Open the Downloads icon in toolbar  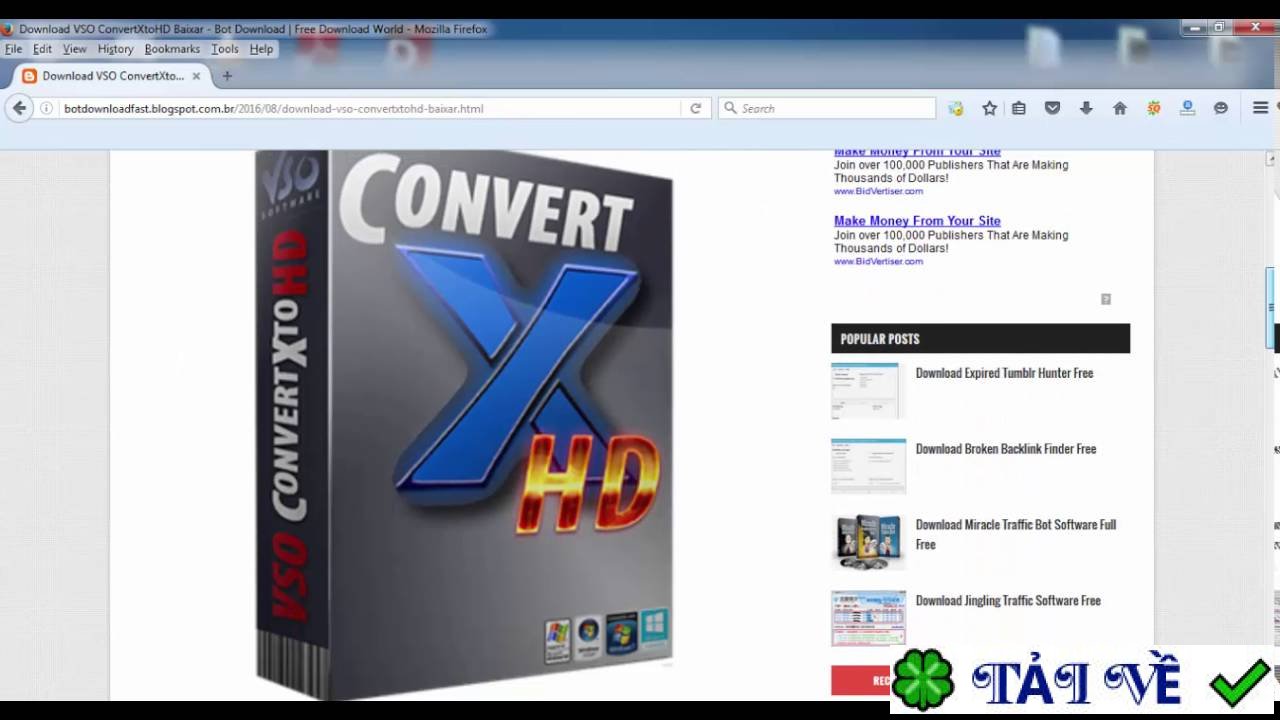[x=1087, y=108]
